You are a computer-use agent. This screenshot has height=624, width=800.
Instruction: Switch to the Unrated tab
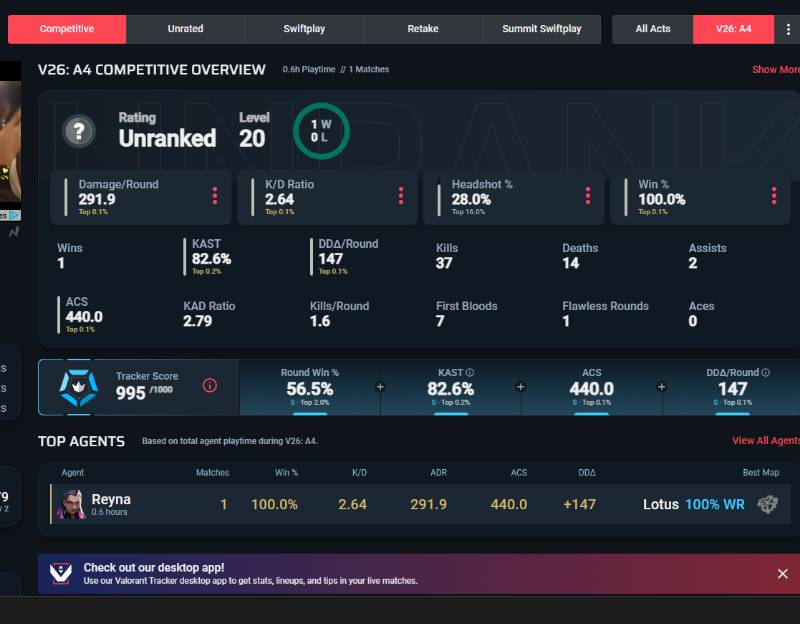coord(185,29)
